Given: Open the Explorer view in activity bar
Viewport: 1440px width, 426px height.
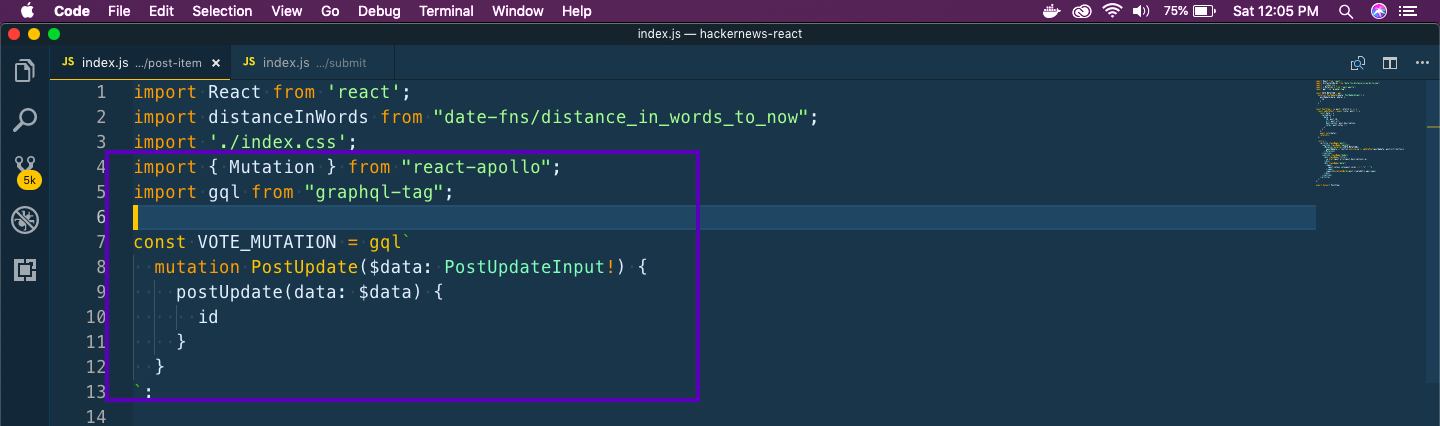Looking at the screenshot, I should coord(24,71).
